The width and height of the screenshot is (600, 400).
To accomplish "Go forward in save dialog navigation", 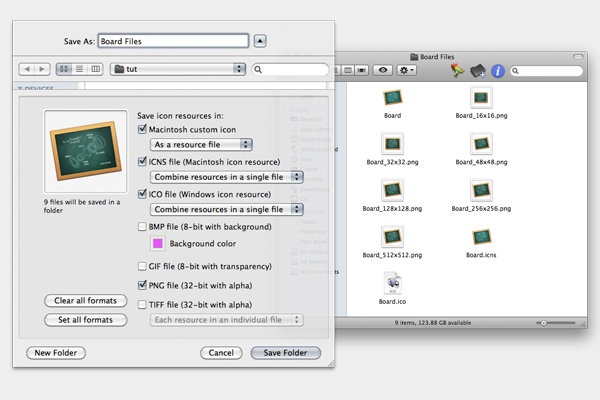I will (x=42, y=69).
